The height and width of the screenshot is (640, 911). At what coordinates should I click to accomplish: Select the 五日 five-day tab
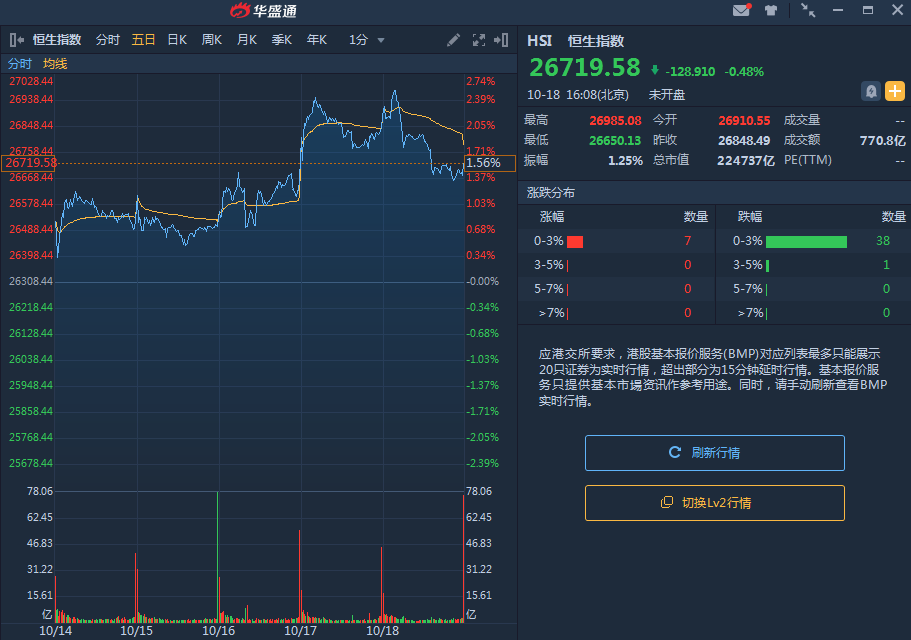[x=143, y=40]
